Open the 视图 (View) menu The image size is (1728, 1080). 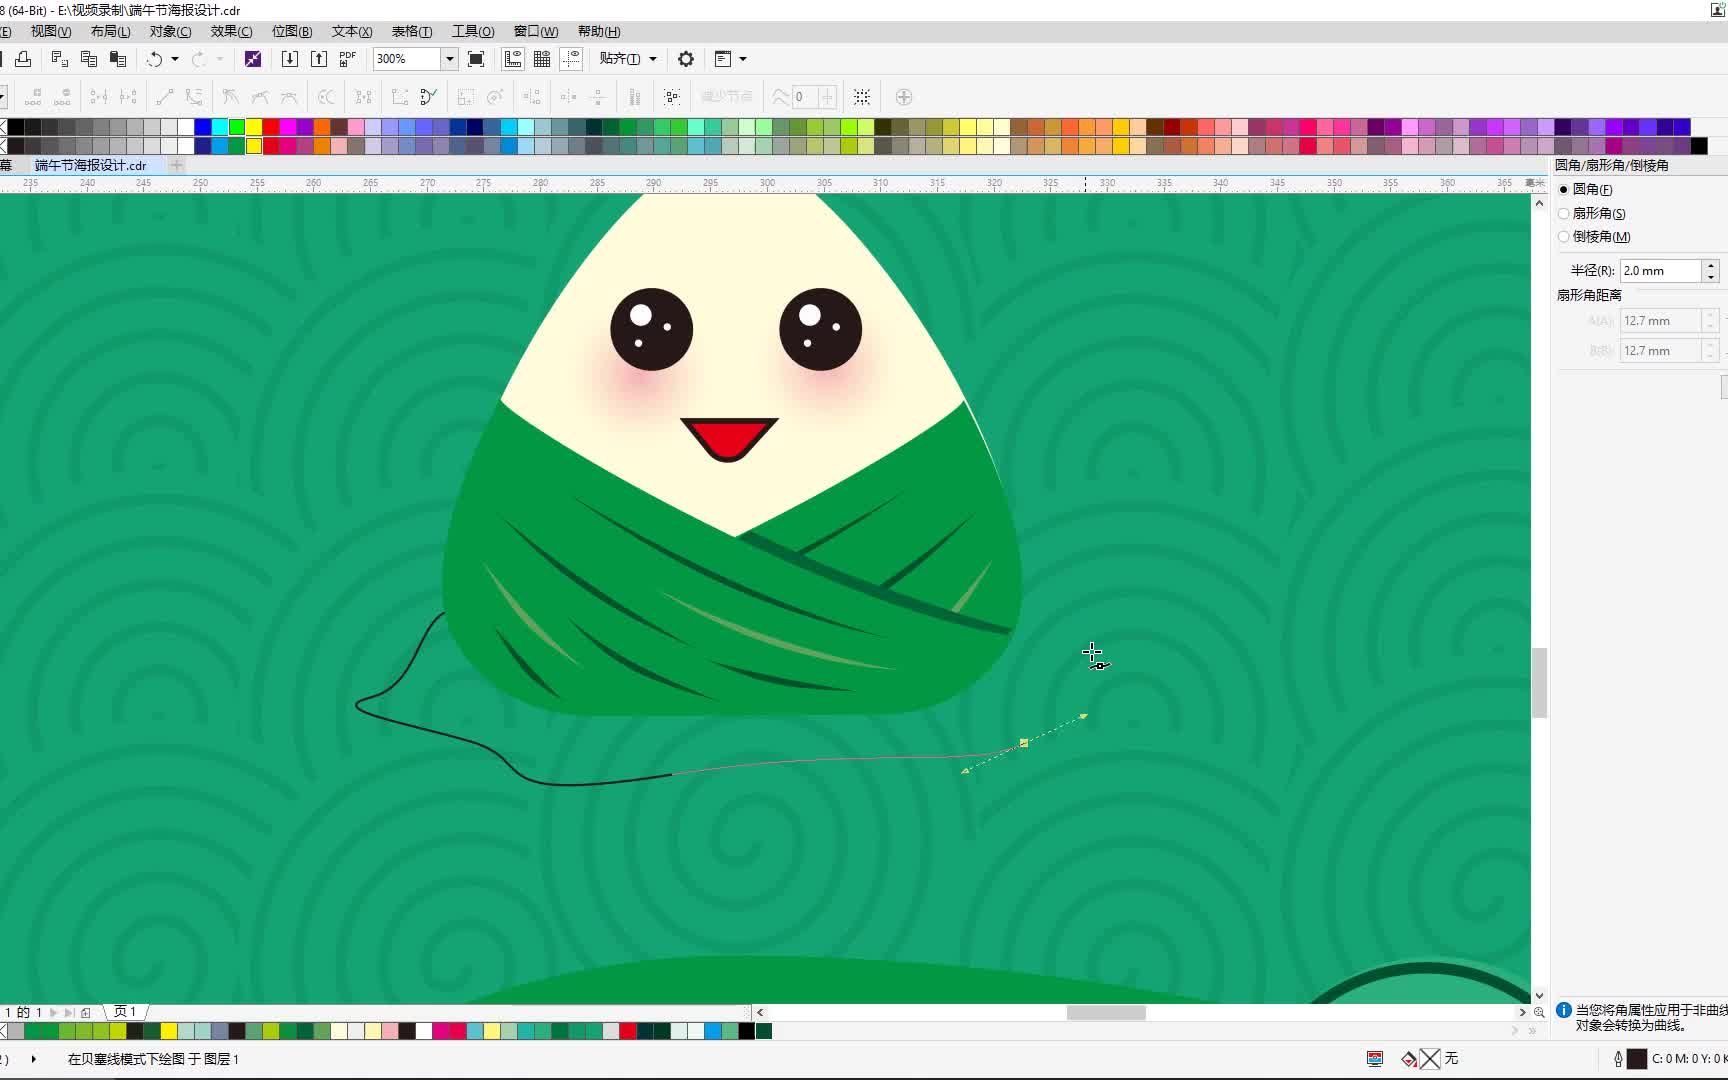click(x=50, y=31)
